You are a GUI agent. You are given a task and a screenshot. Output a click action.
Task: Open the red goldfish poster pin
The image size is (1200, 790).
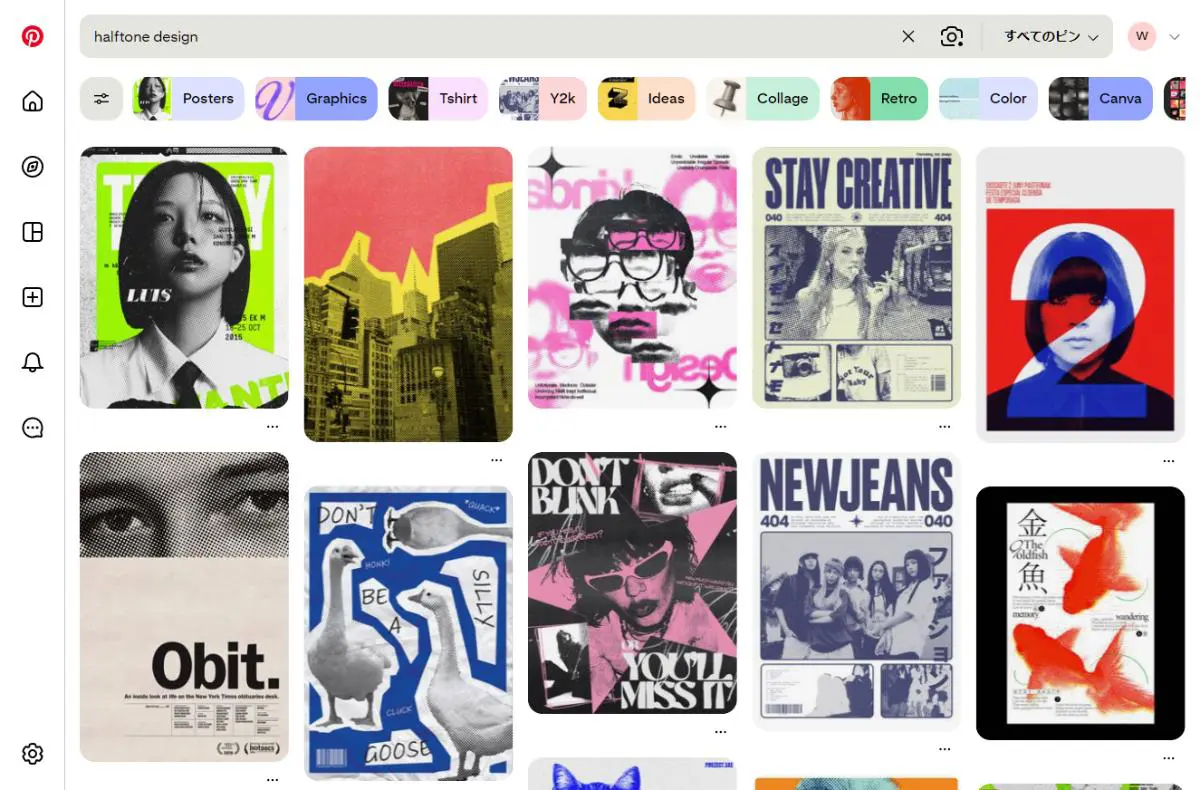pos(1080,613)
